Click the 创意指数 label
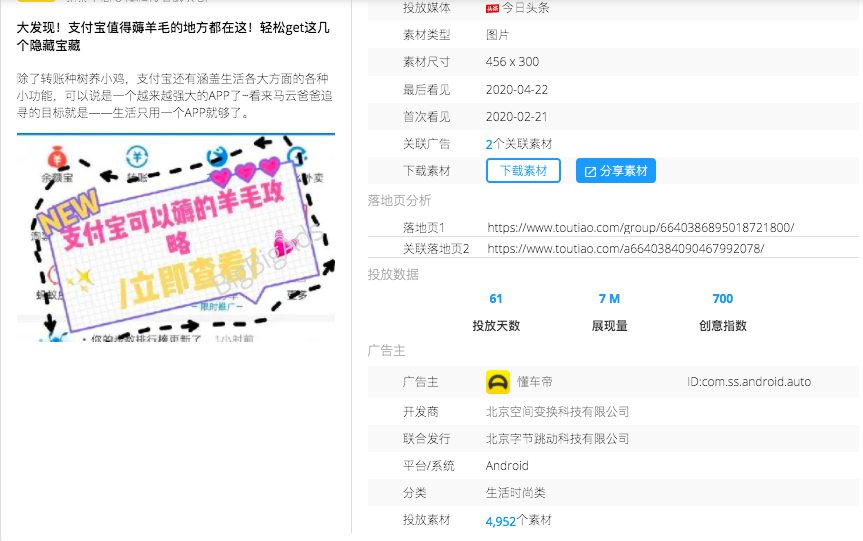Viewport: 863px width, 541px height. 723,326
